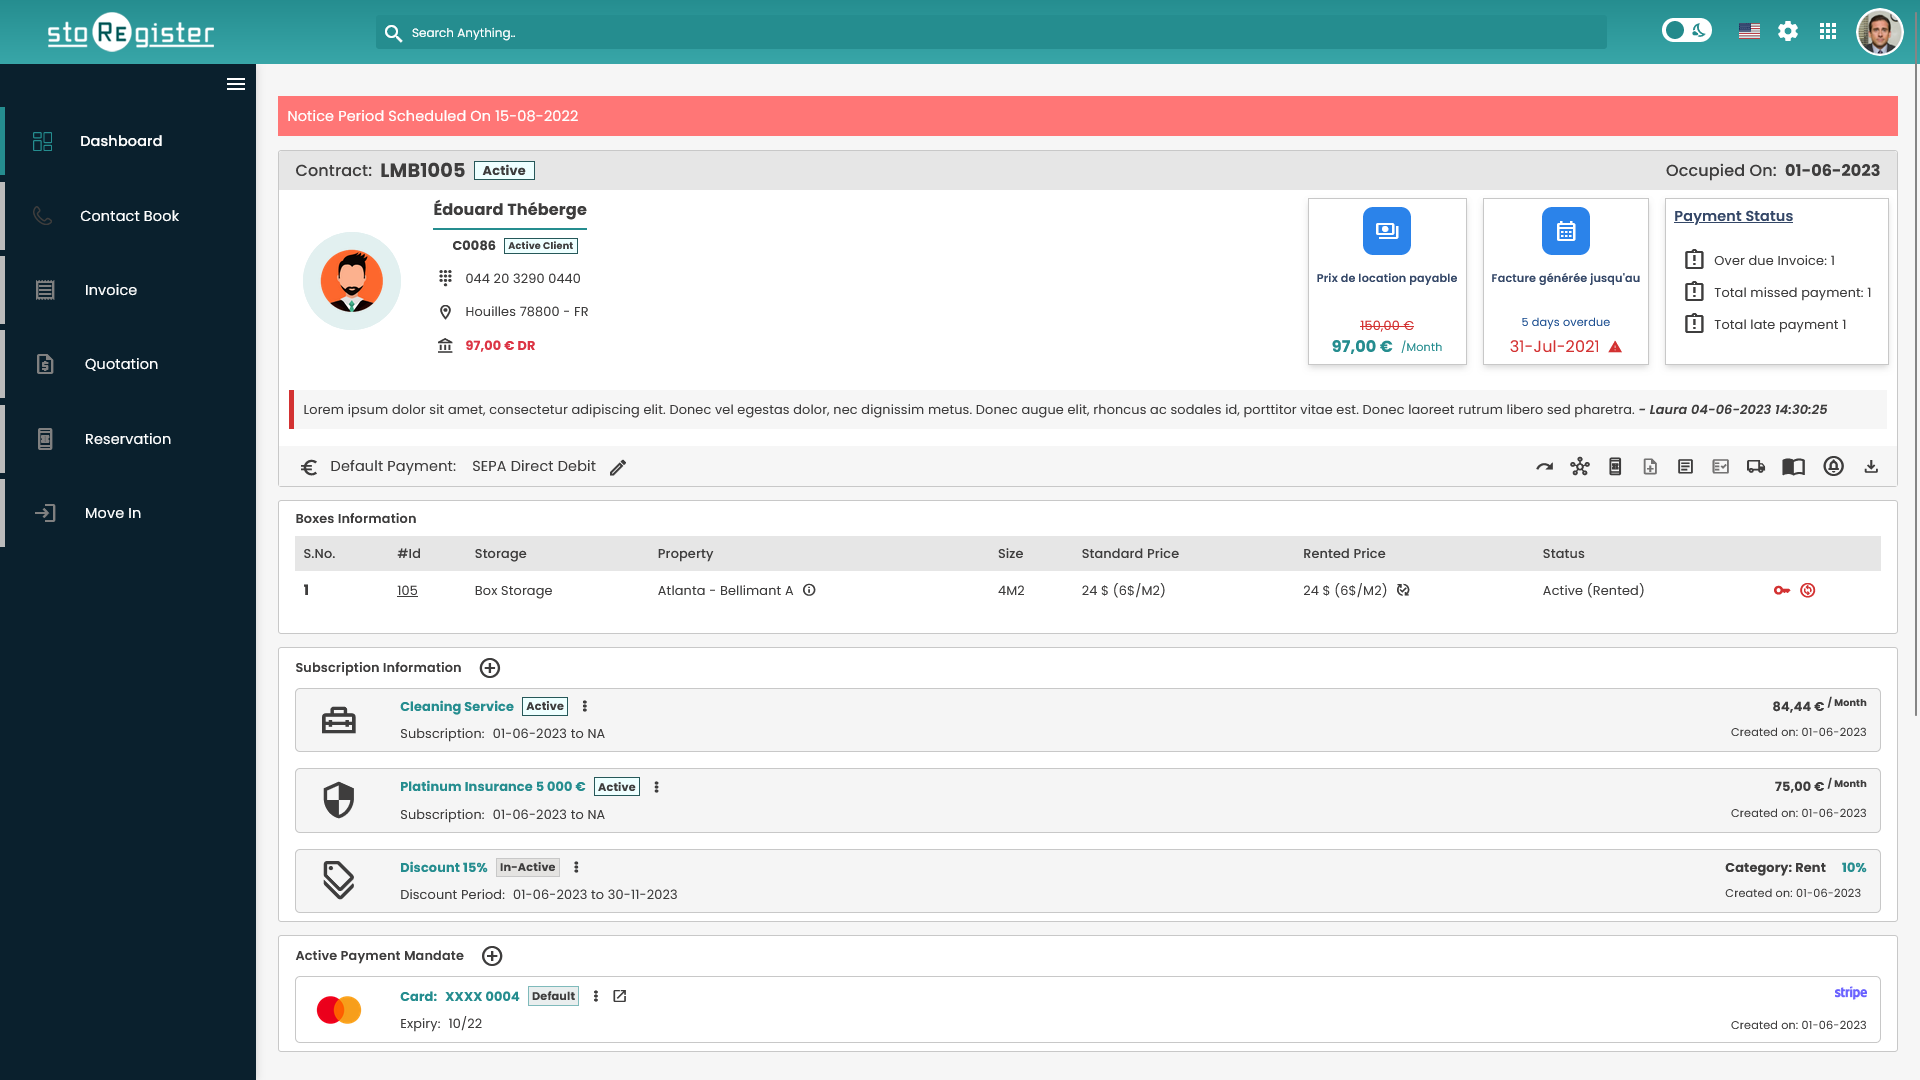The image size is (1920, 1080).
Task: Expand Discount 15% options menu
Action: point(576,866)
